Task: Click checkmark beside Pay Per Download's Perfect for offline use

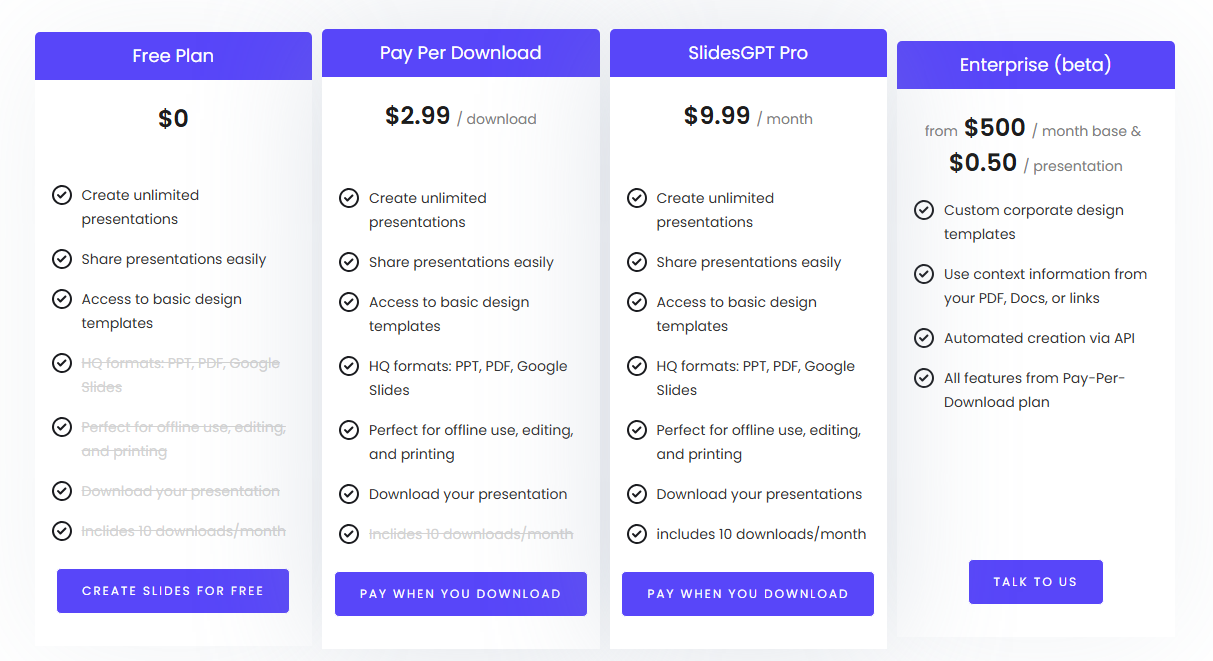Action: click(x=349, y=430)
